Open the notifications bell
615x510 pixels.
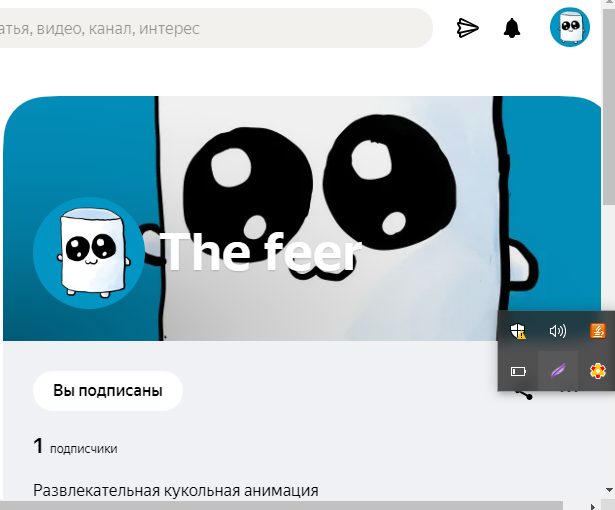512,28
